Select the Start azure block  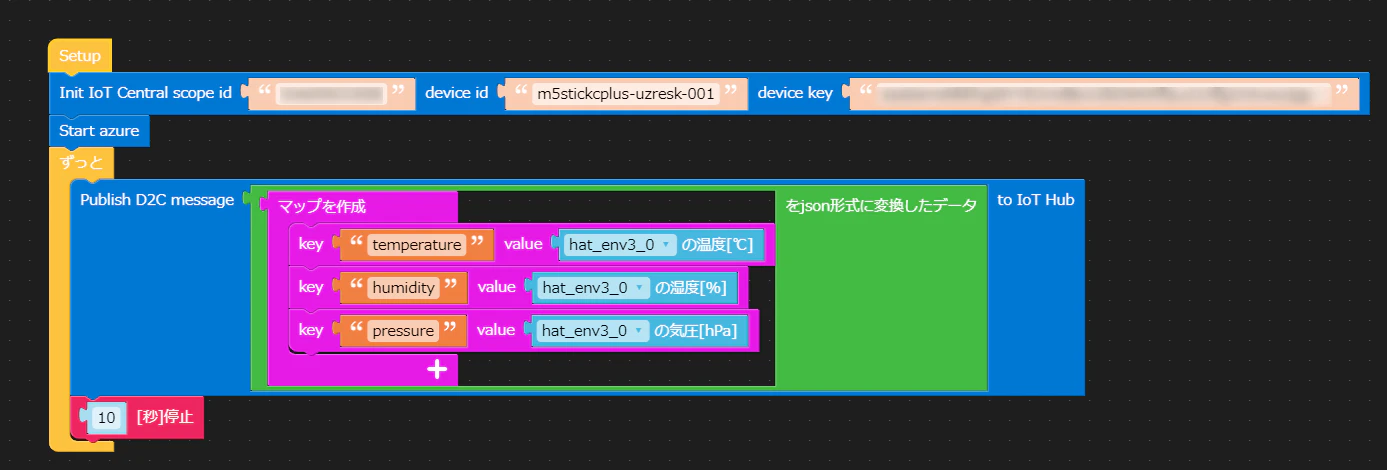tap(99, 130)
